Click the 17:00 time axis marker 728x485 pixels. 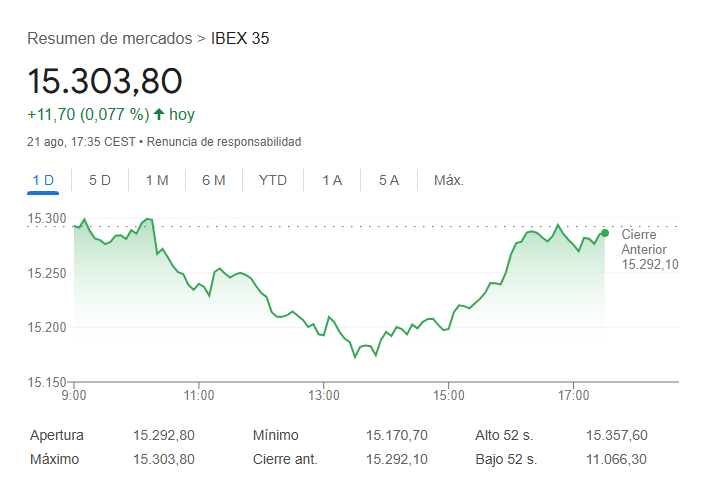click(573, 395)
